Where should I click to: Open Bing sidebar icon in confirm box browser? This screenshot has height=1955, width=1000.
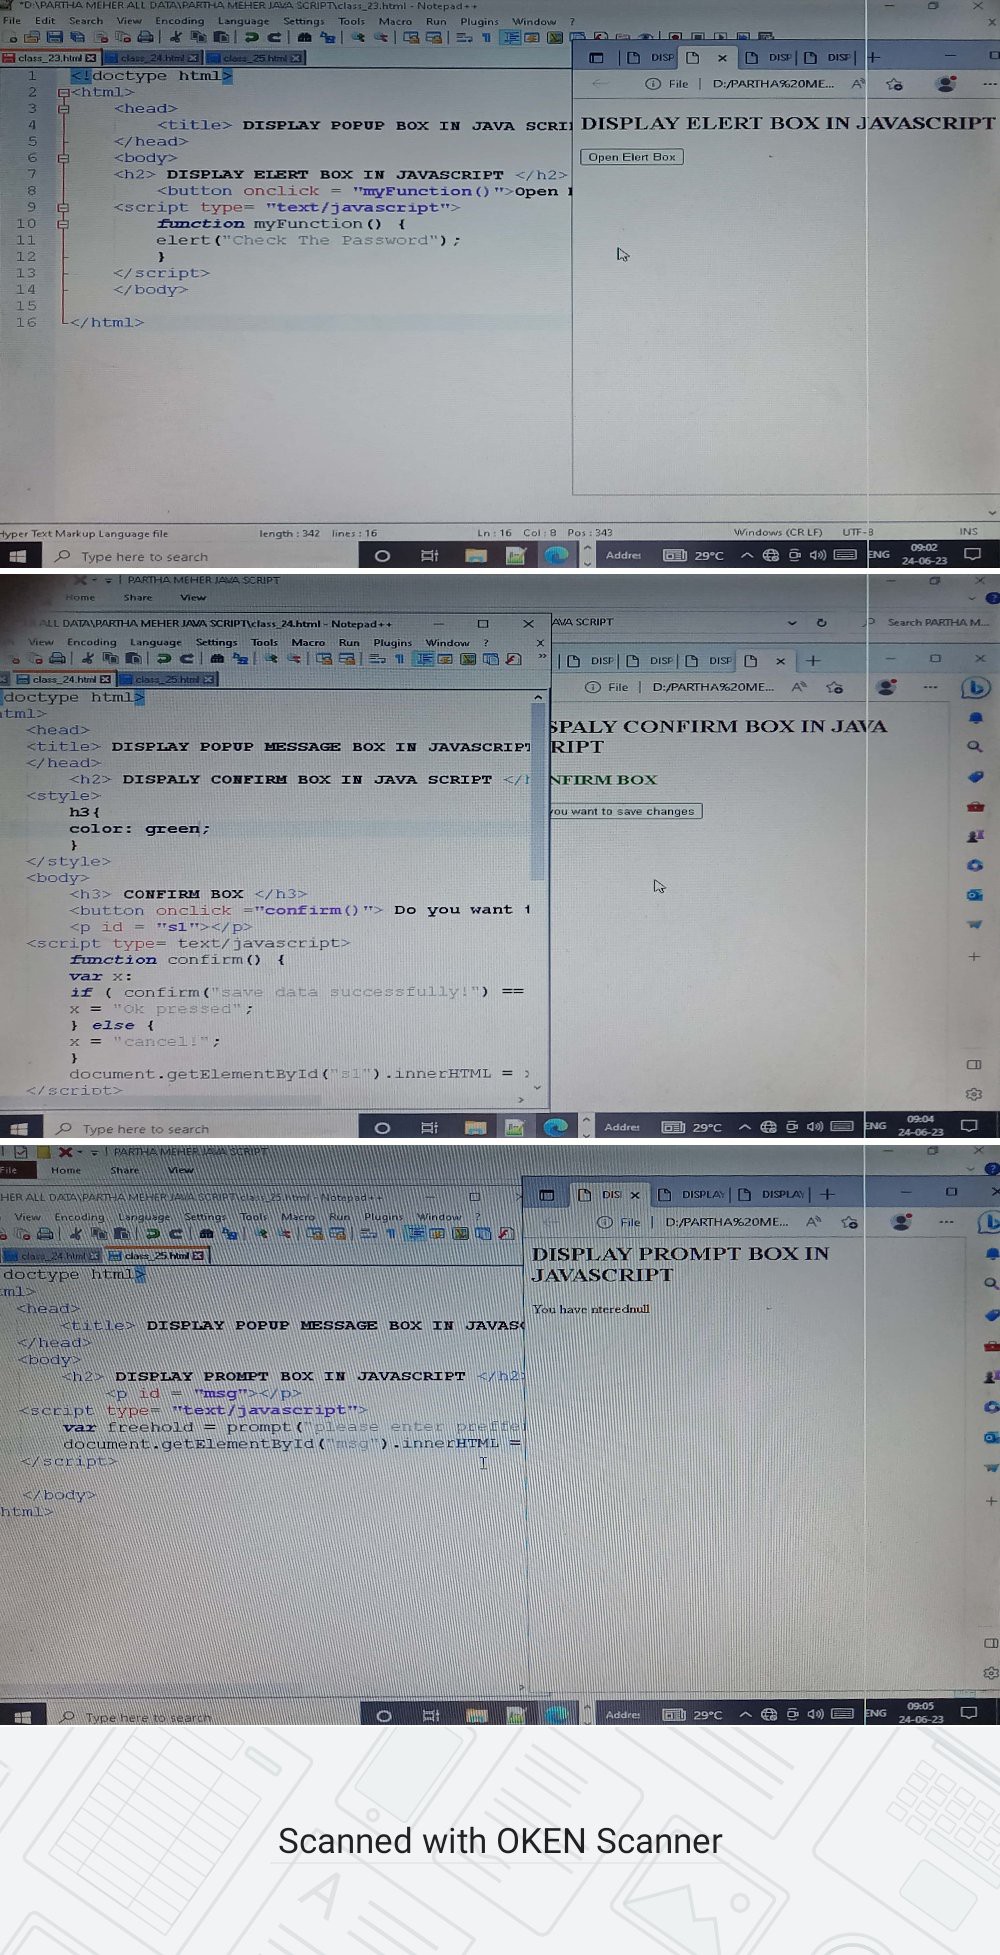click(x=975, y=688)
